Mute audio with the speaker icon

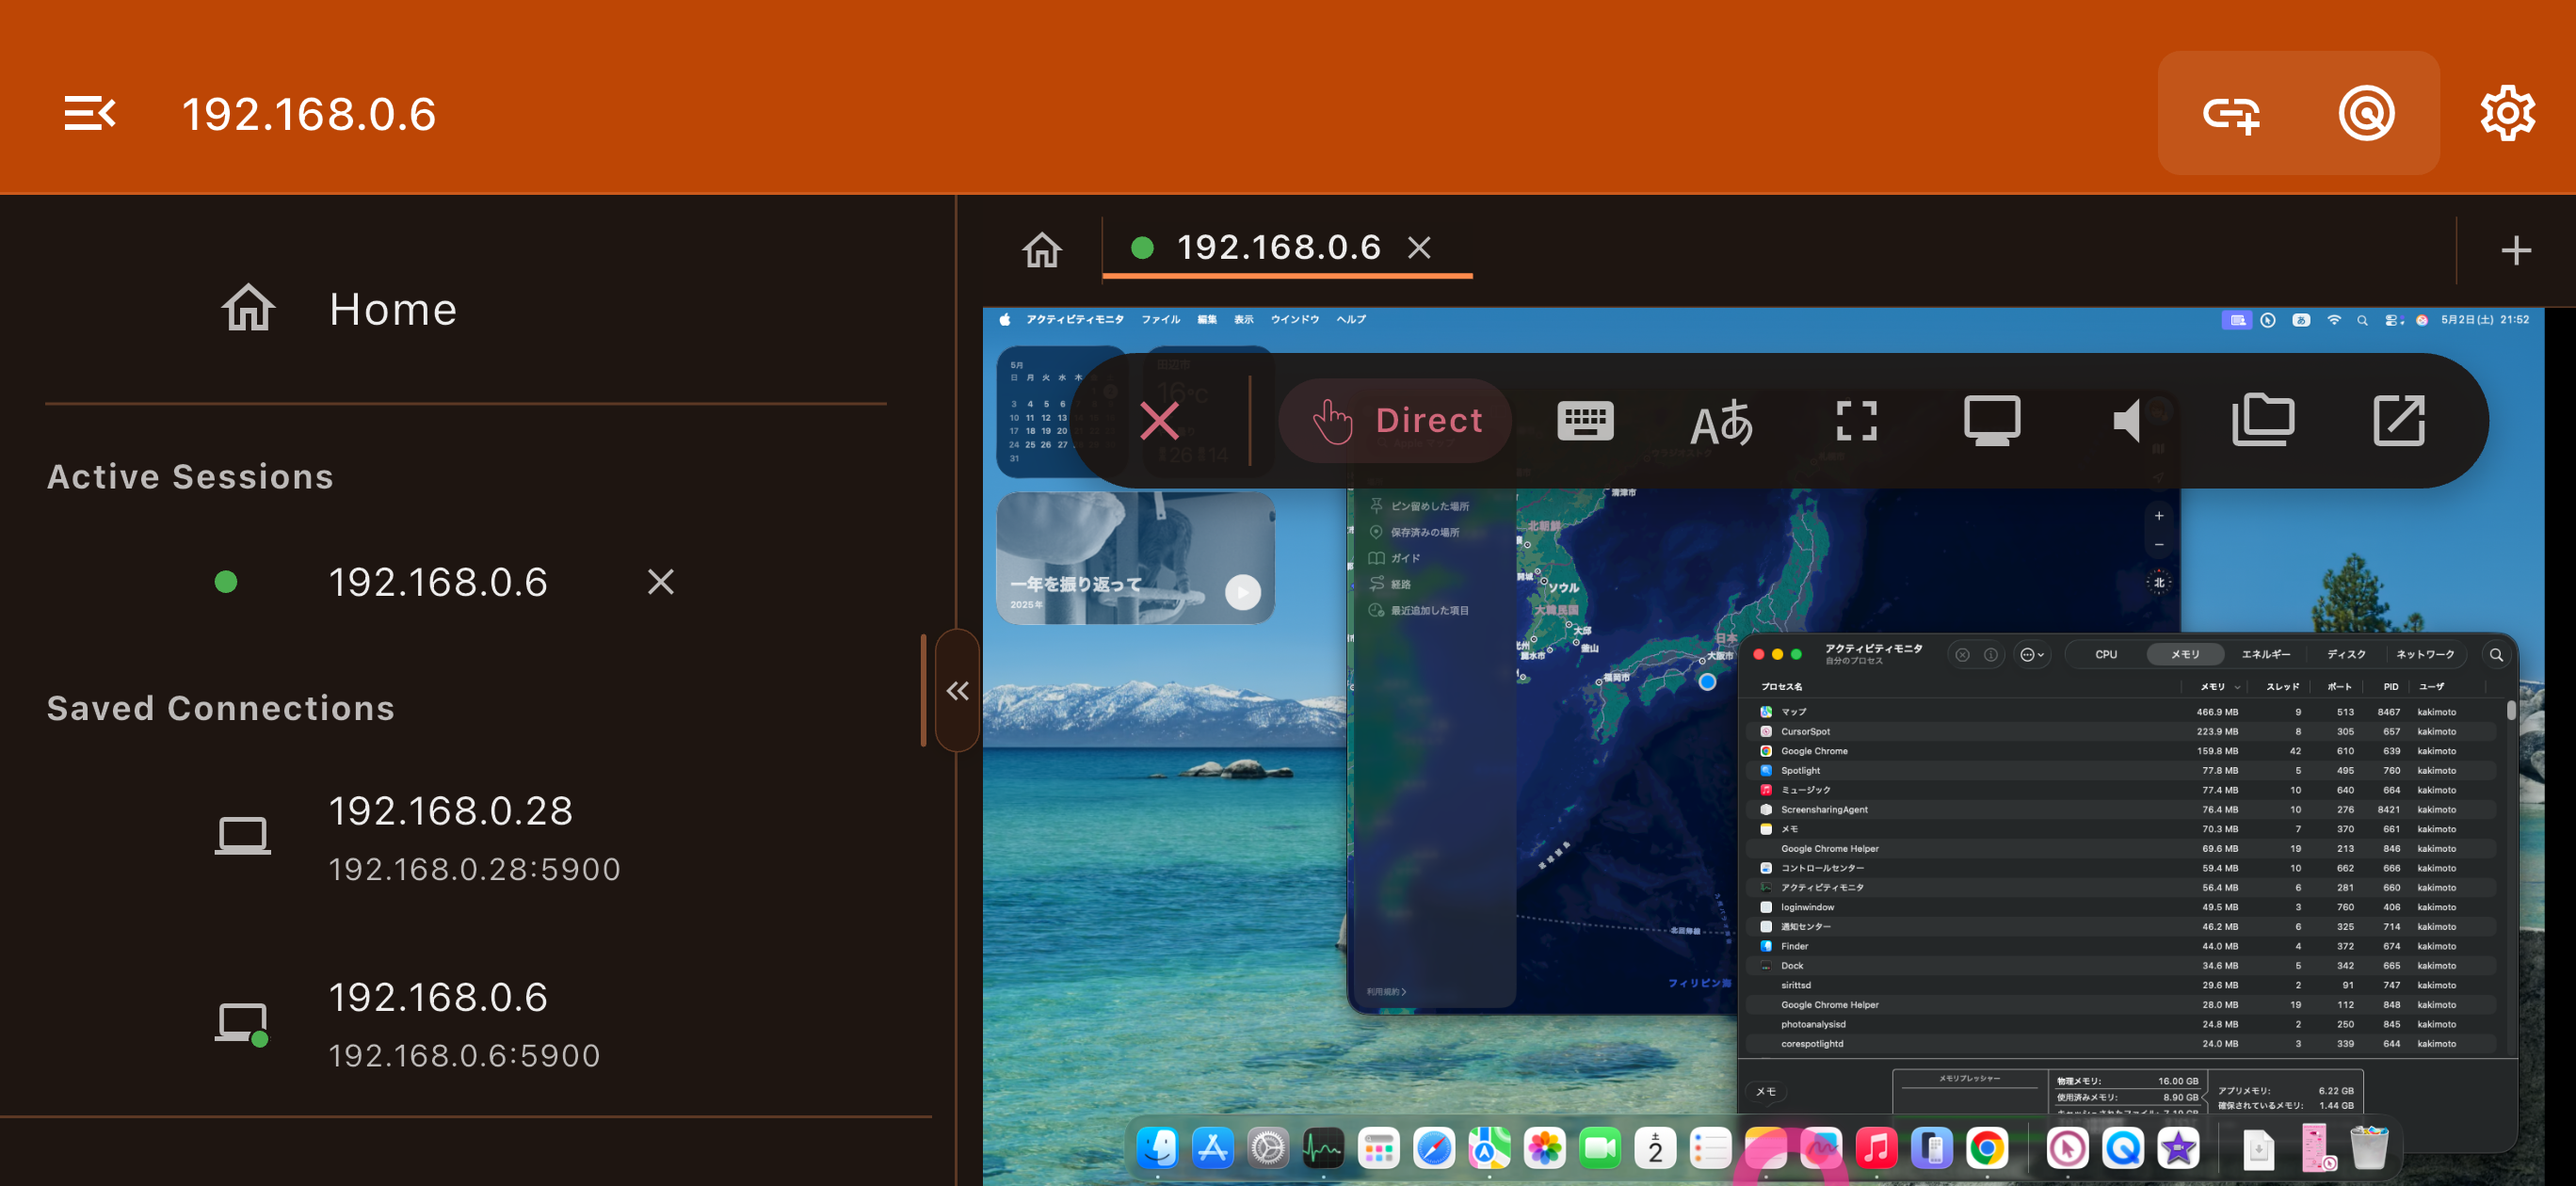coord(2126,421)
